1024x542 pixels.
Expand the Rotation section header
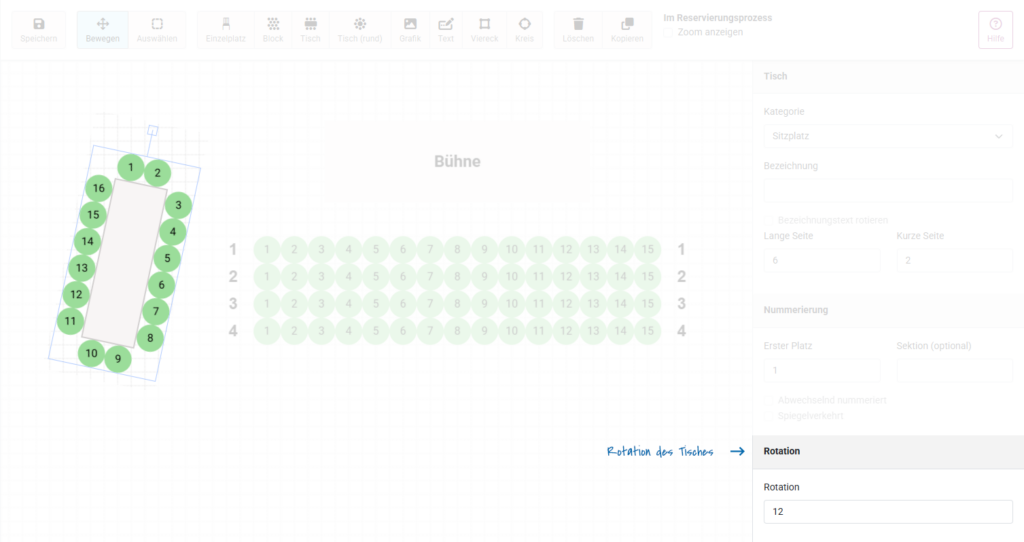tap(887, 451)
